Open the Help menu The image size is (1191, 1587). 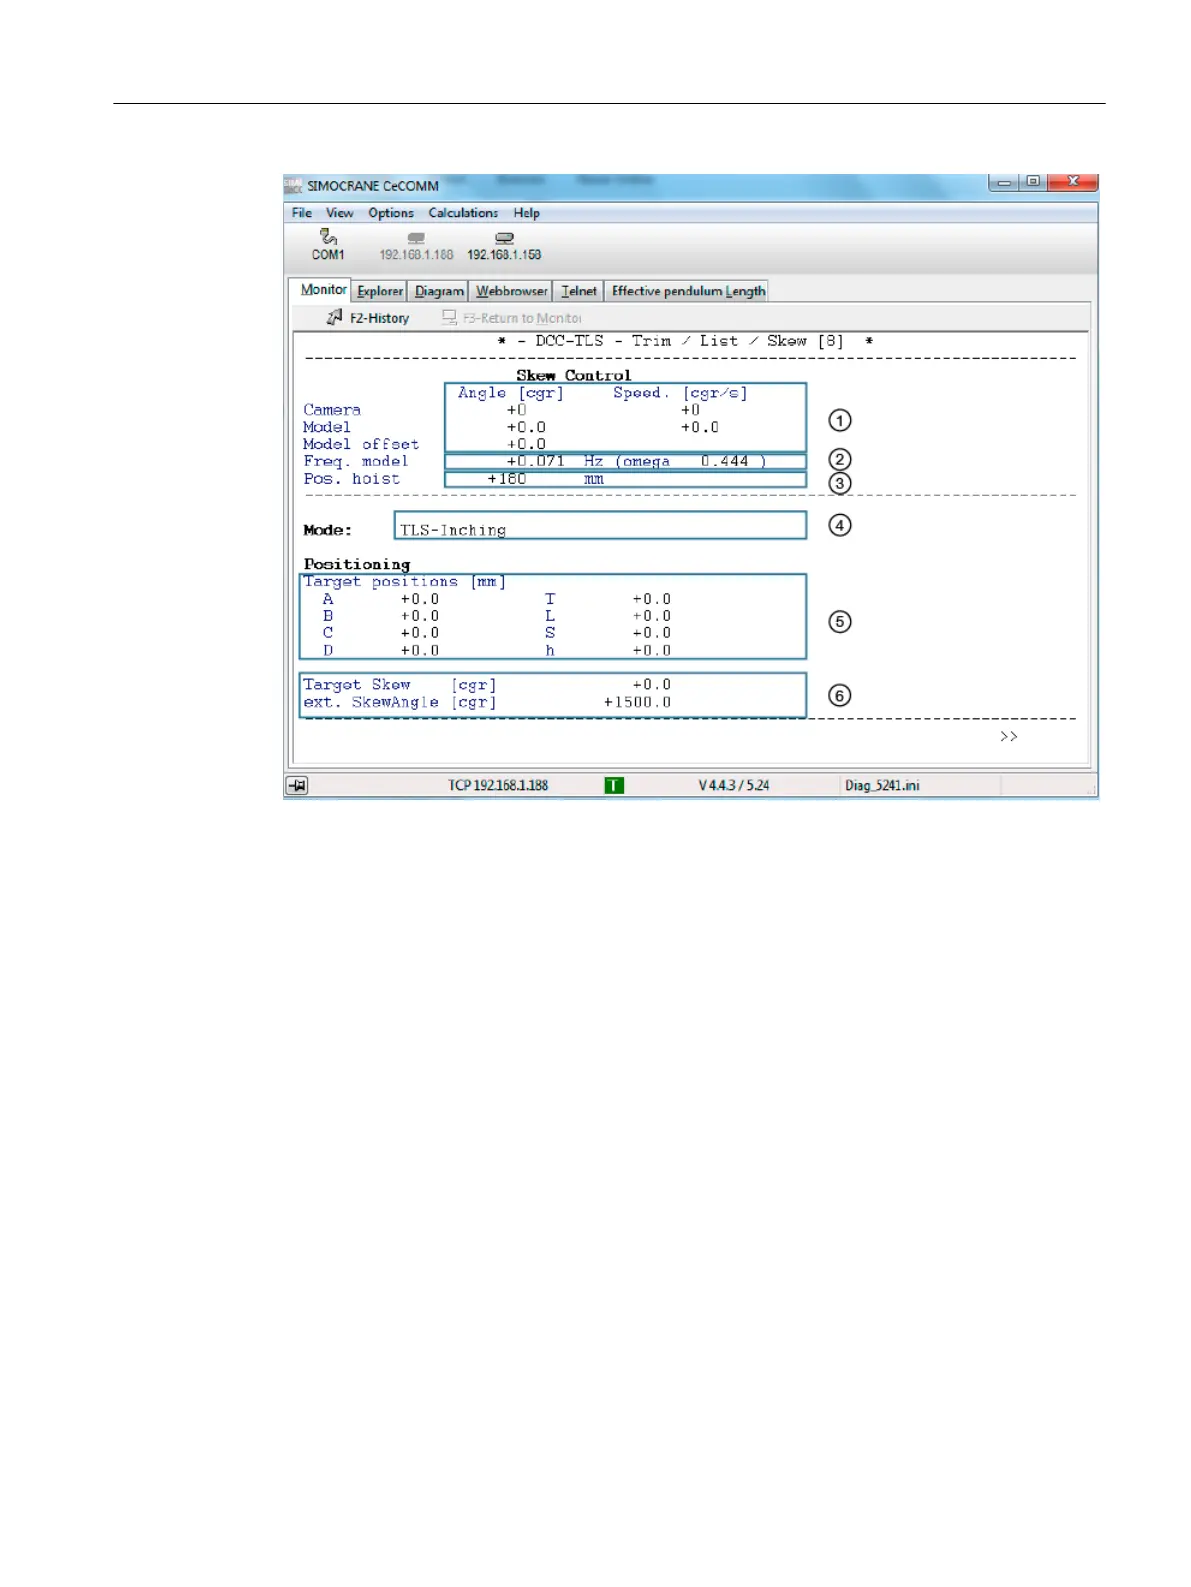527,213
